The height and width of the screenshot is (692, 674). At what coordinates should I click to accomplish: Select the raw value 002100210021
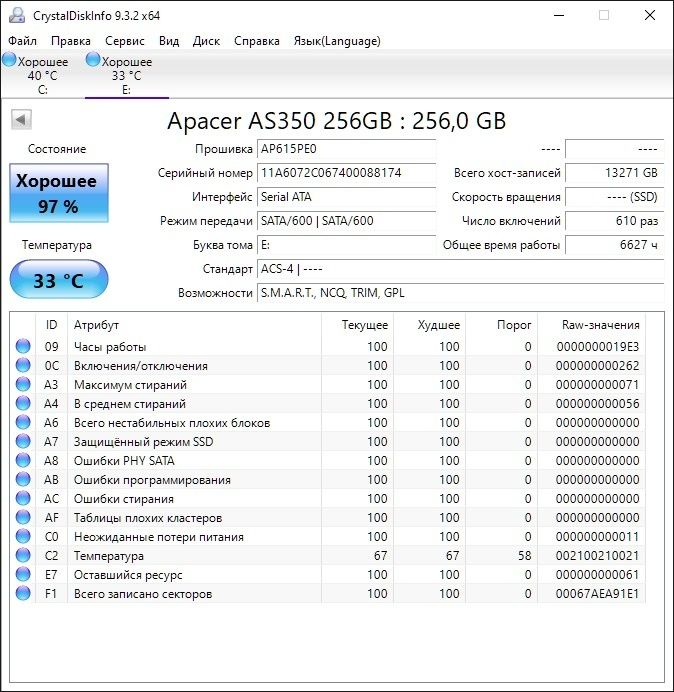pos(597,556)
